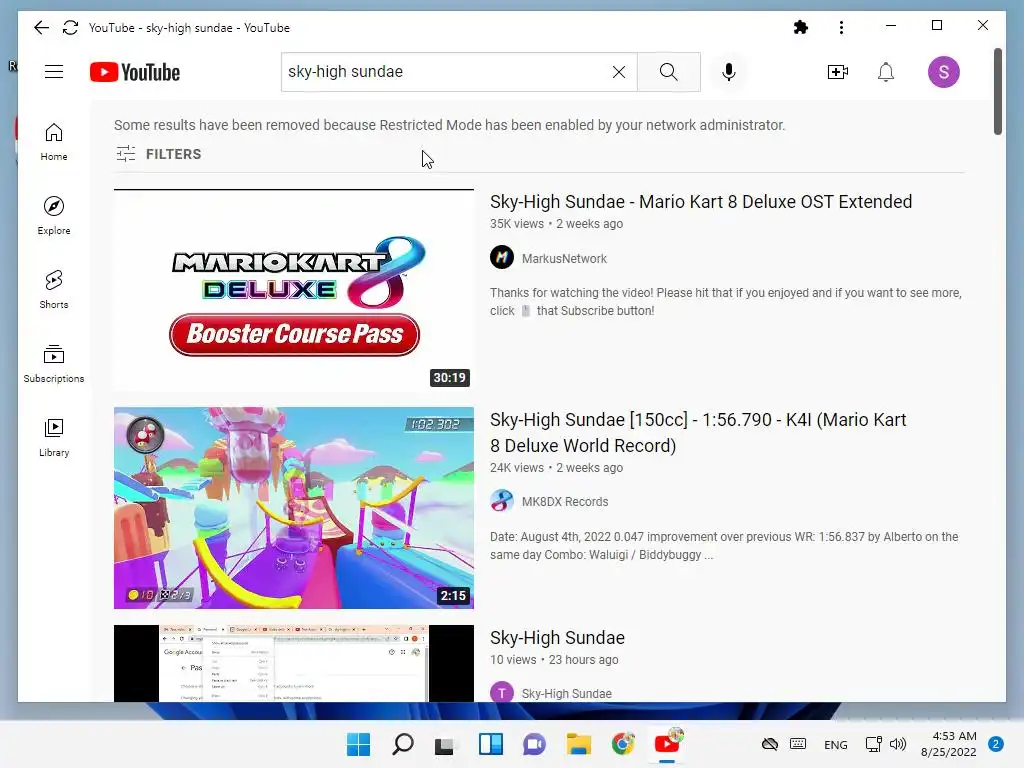Click the MarkusNetwork channel avatar
The width and height of the screenshot is (1024, 768).
click(x=502, y=257)
